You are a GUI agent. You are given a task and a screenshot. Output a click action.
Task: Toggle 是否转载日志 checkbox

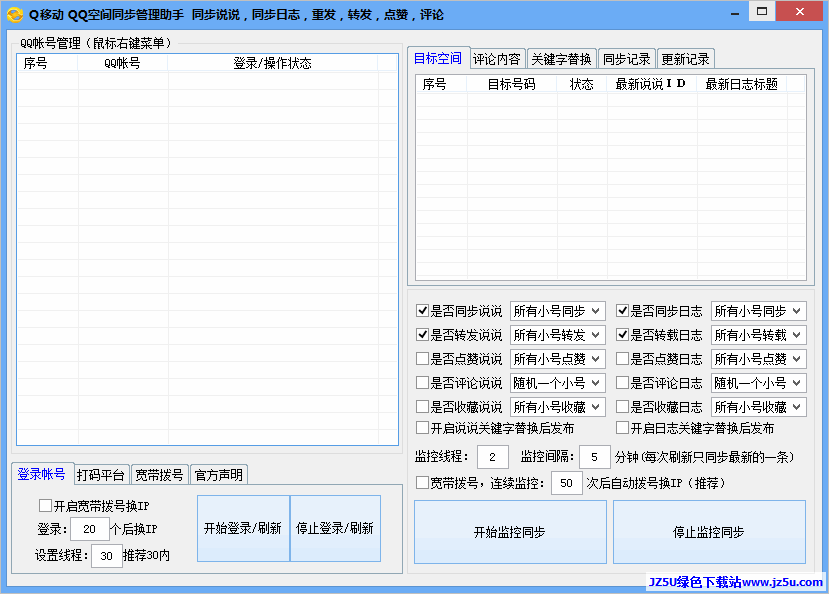coord(622,335)
